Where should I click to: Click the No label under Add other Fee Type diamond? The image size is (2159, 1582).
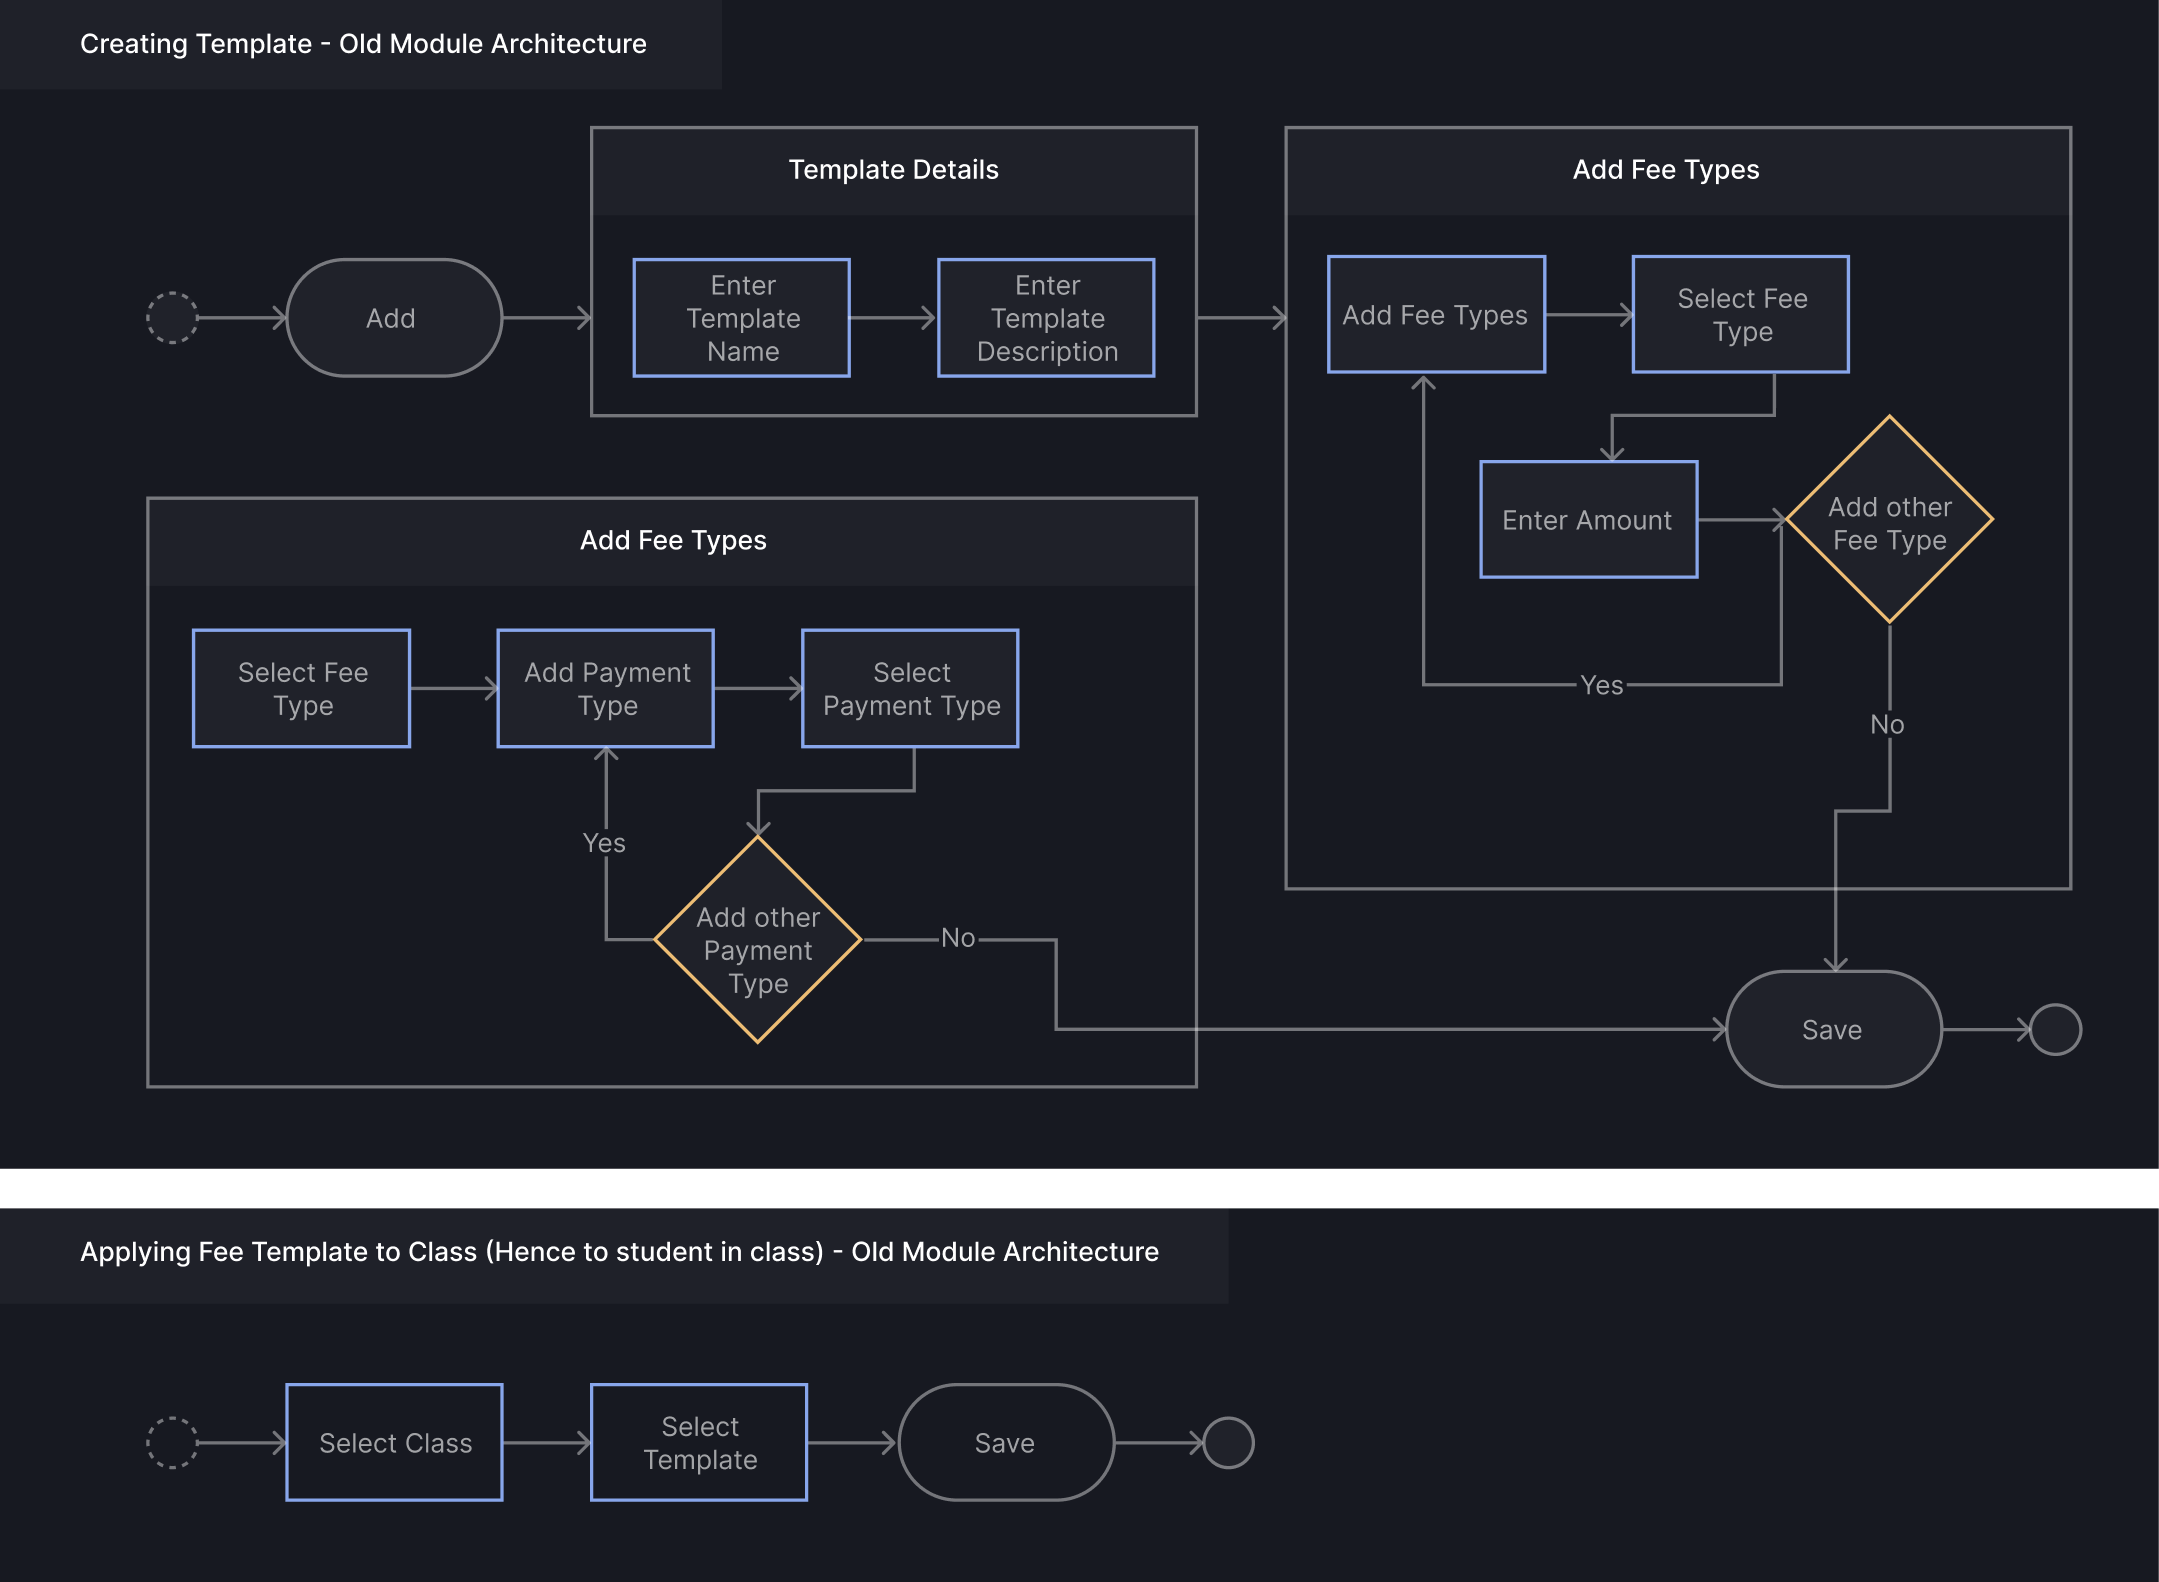coord(1887,724)
